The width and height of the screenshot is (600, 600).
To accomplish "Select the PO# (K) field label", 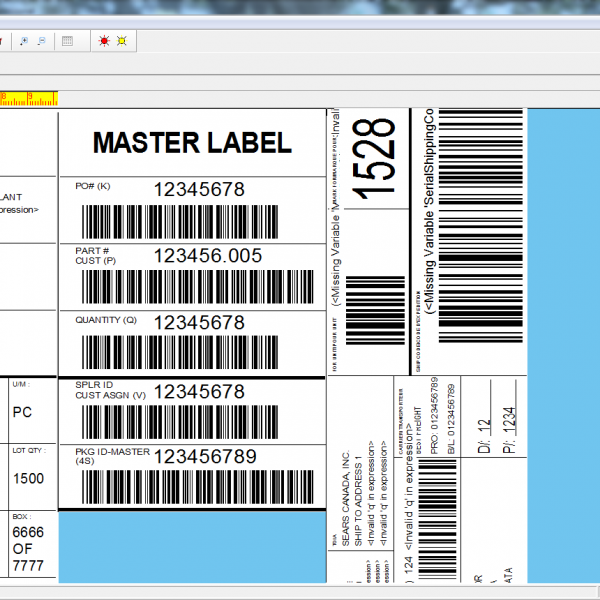I will [93, 186].
